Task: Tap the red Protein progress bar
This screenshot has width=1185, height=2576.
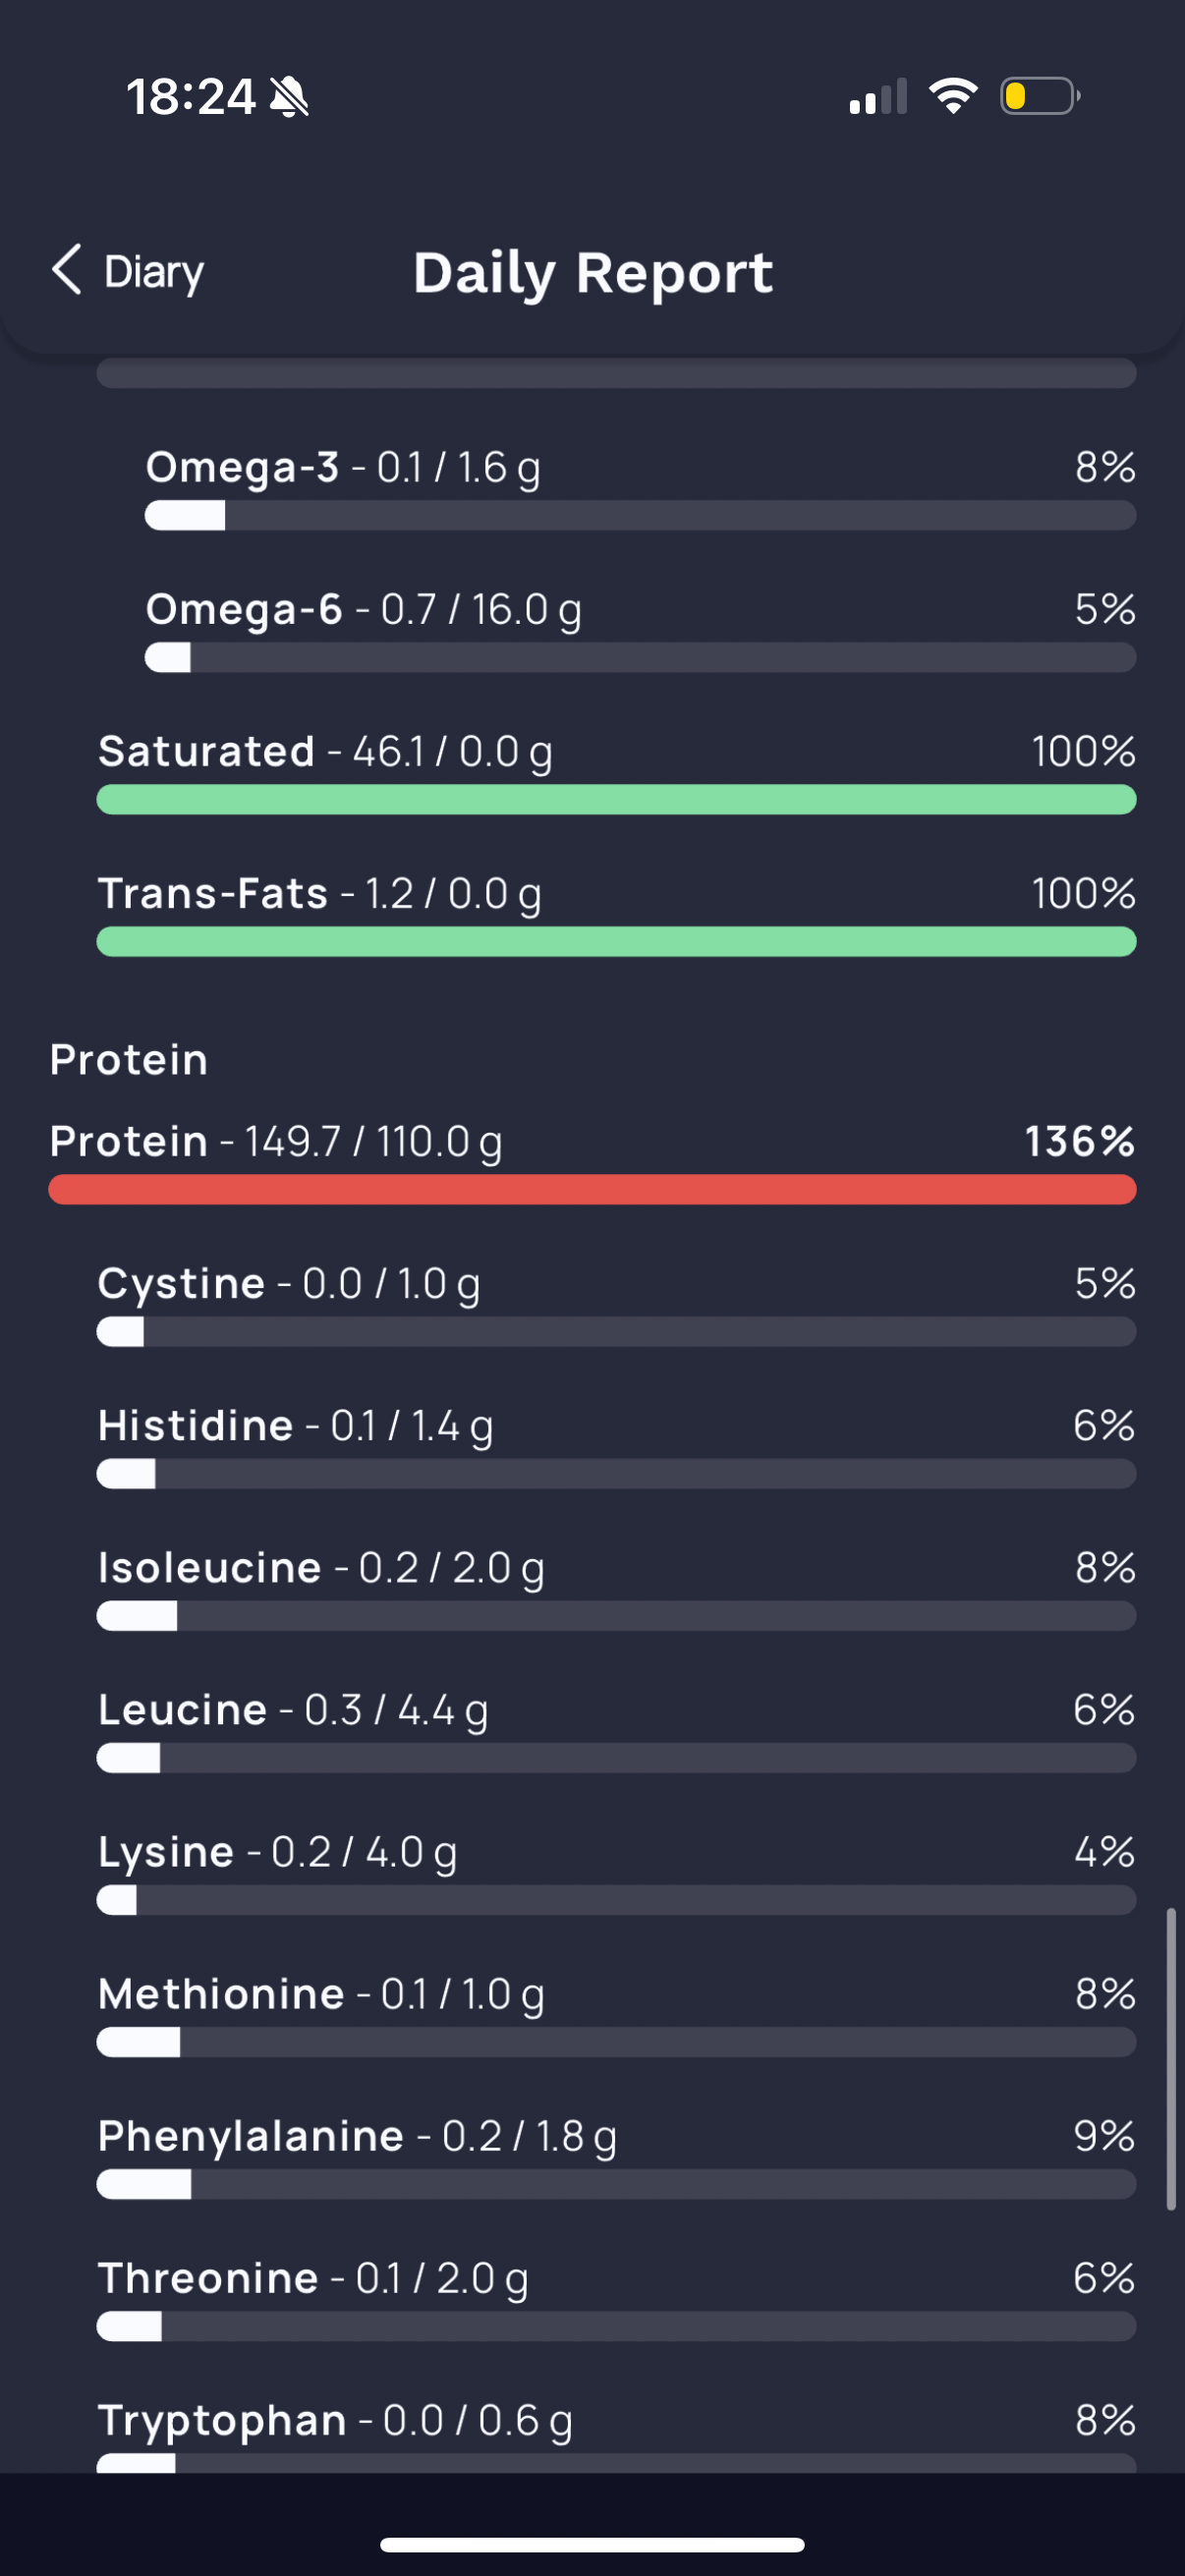Action: coord(592,1190)
